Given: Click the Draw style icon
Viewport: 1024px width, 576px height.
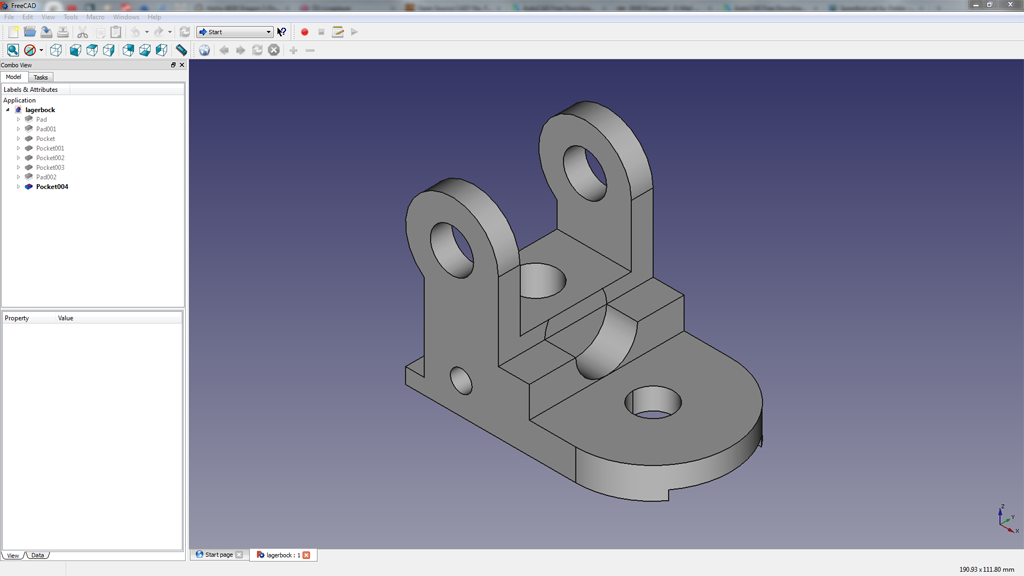Looking at the screenshot, I should [x=29, y=50].
